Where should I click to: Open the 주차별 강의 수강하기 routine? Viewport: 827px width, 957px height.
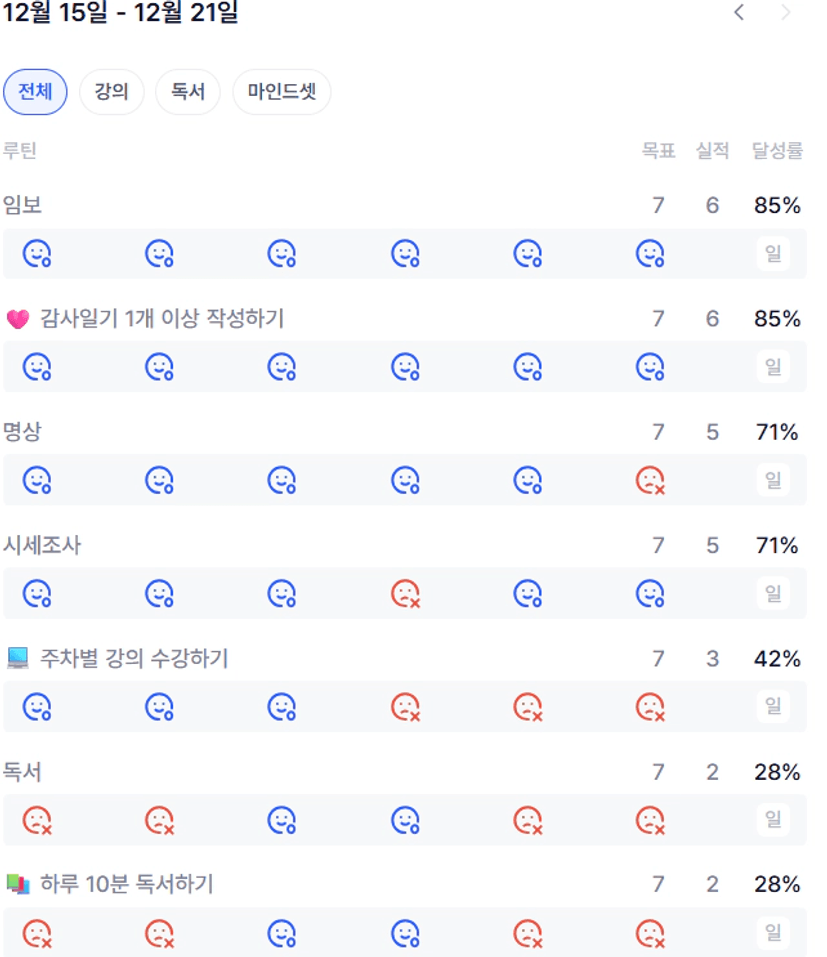[134, 659]
